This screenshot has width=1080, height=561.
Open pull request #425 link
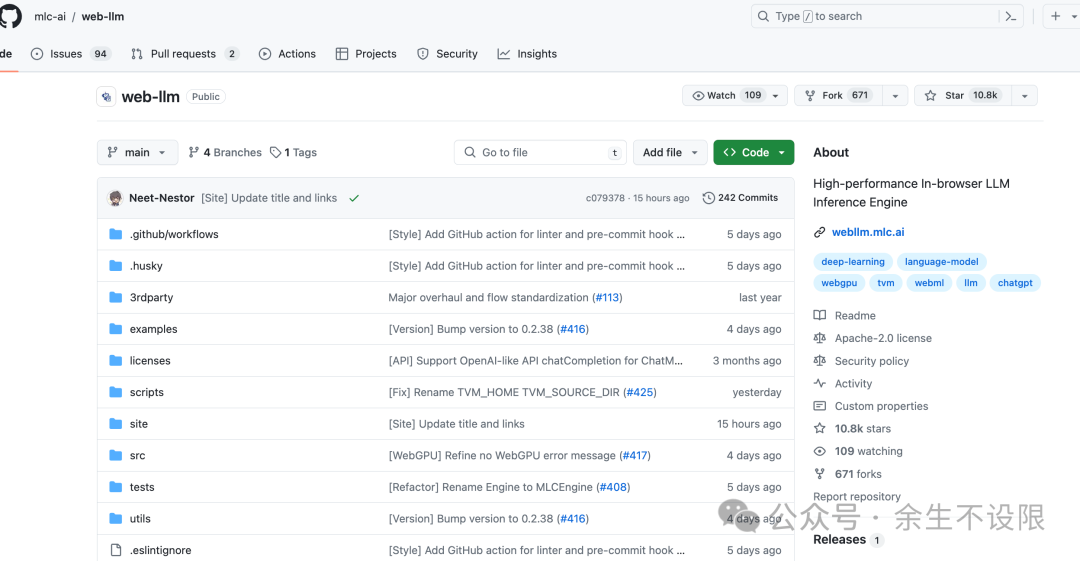click(x=640, y=392)
